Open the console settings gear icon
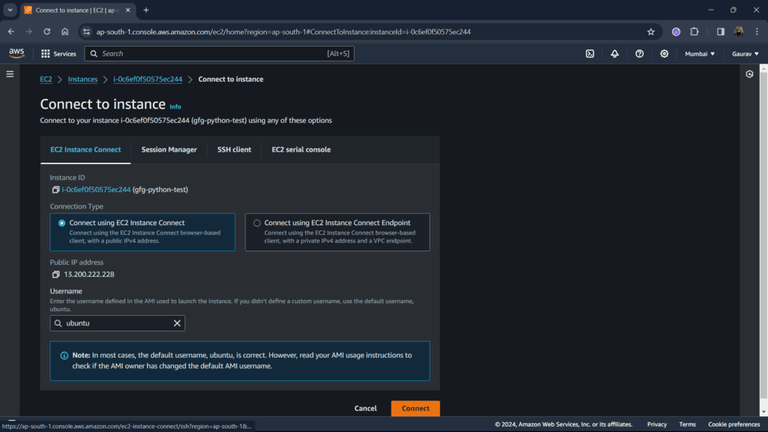Screen dimensions: 768x432 tap(664, 54)
